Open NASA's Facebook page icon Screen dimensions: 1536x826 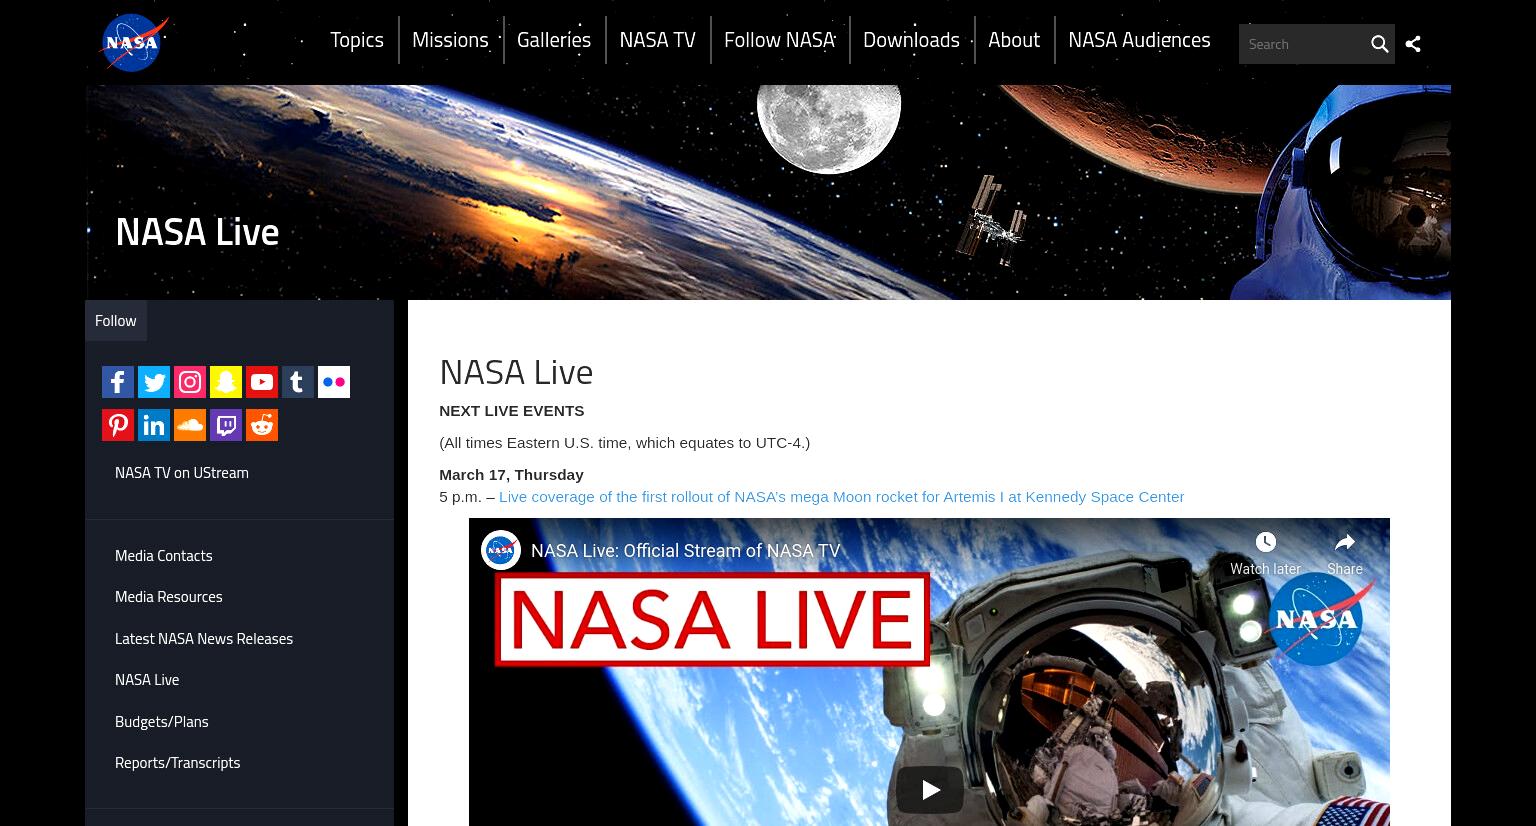click(x=118, y=382)
